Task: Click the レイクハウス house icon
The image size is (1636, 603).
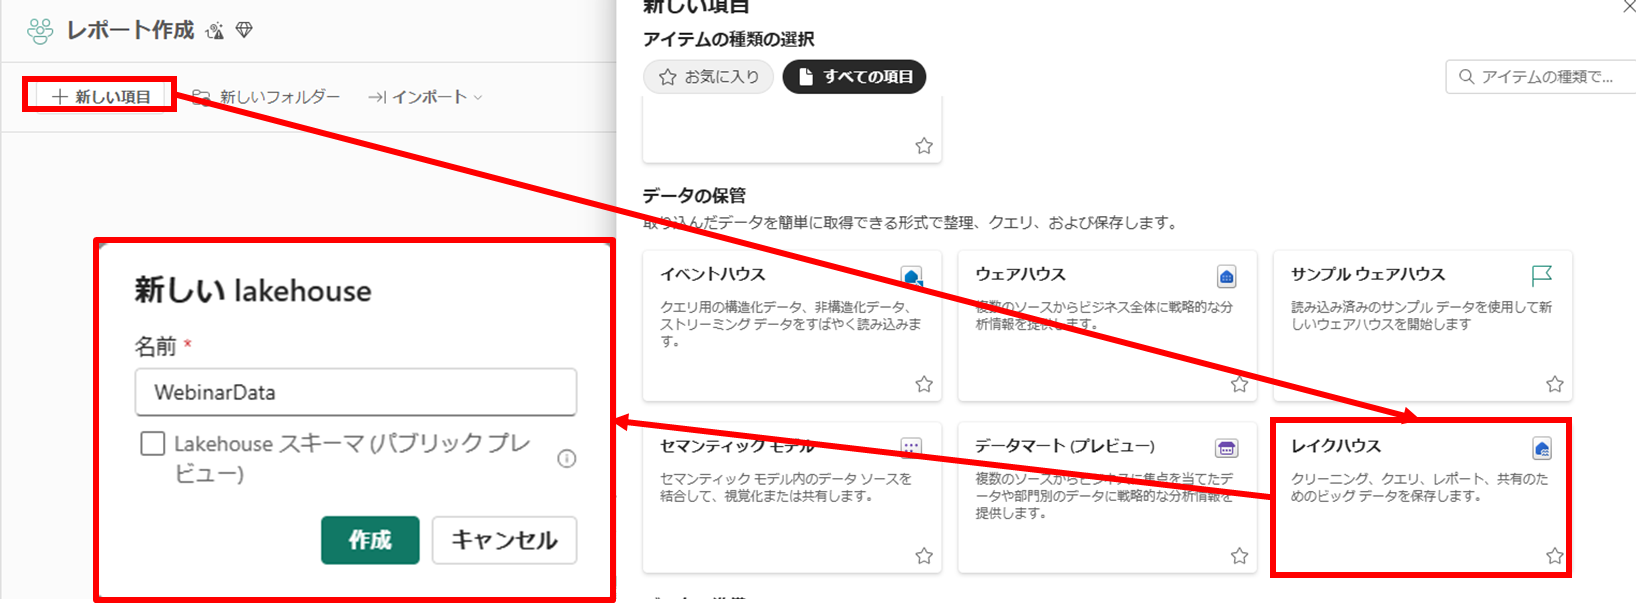Action: click(x=1542, y=448)
